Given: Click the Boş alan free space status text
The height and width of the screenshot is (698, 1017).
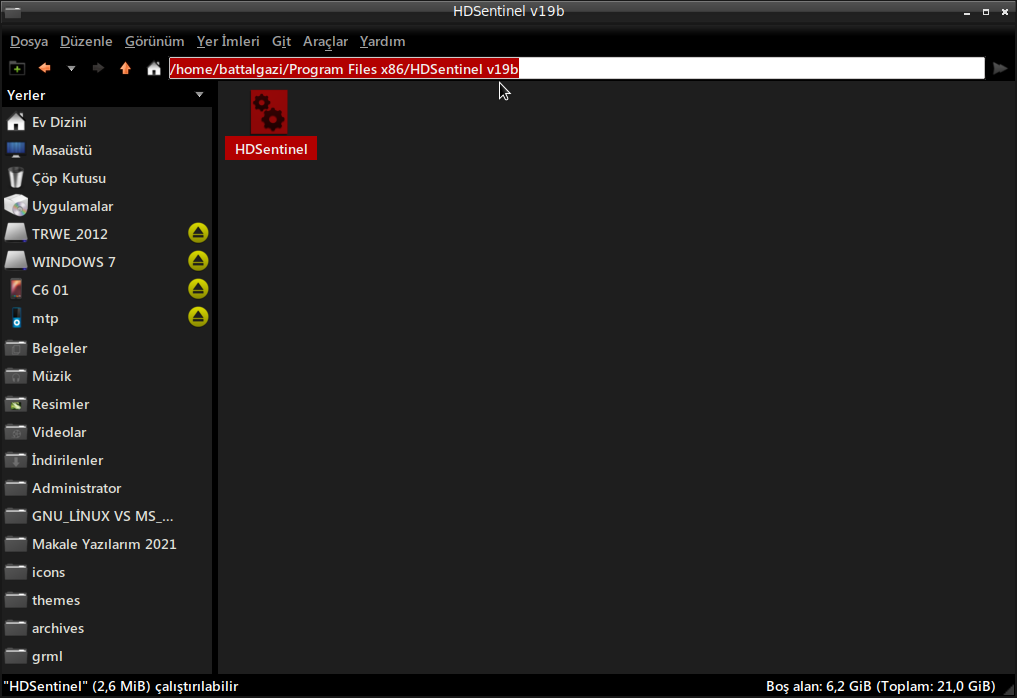Looking at the screenshot, I should [x=880, y=686].
